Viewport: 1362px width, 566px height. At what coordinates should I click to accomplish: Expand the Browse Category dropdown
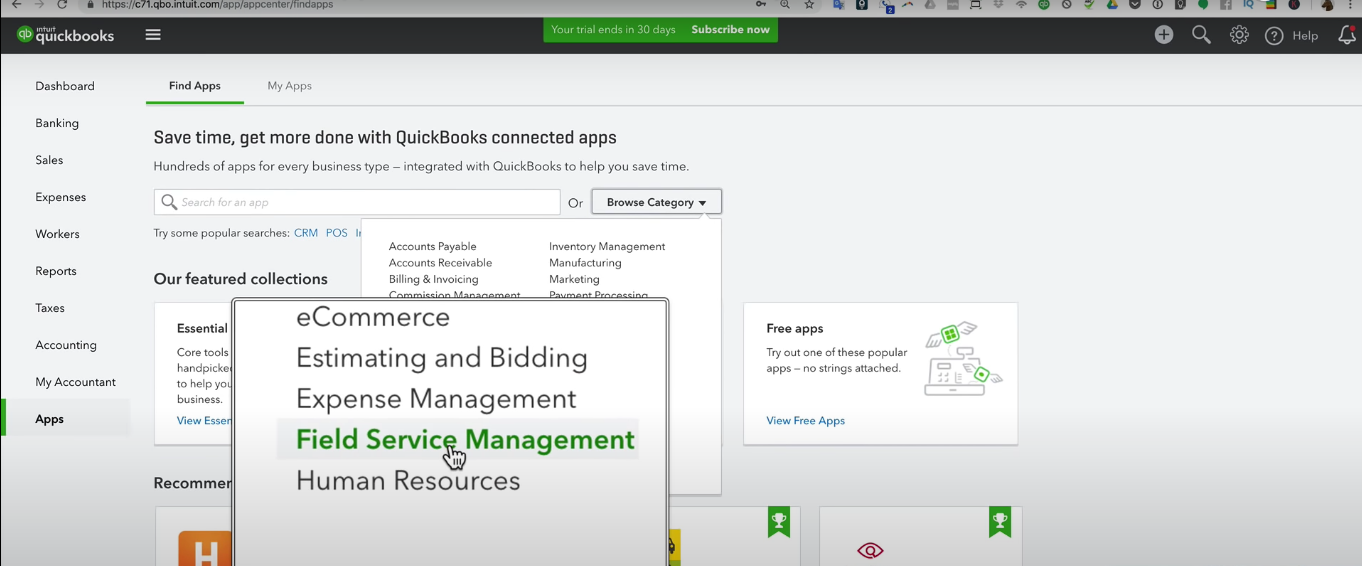[656, 202]
